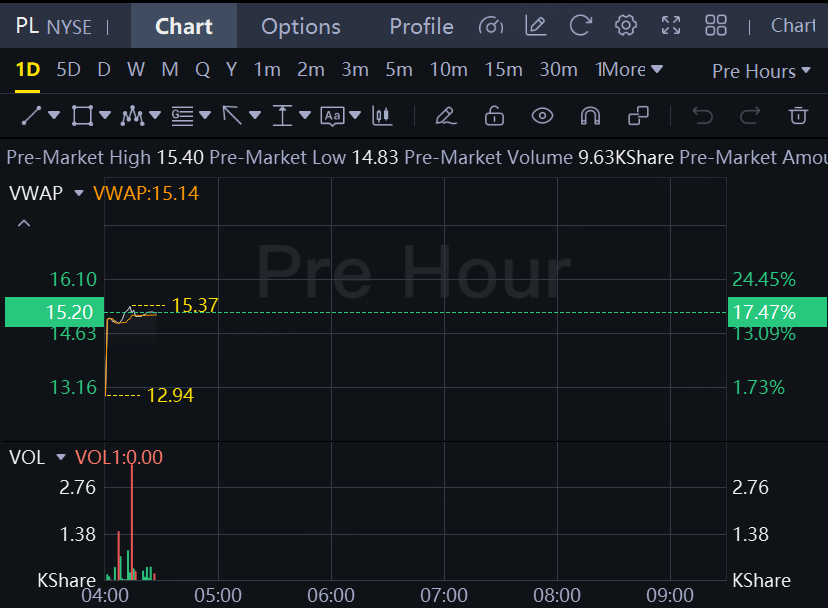The image size is (828, 608).
Task: Select the 5D timeframe
Action: (68, 70)
